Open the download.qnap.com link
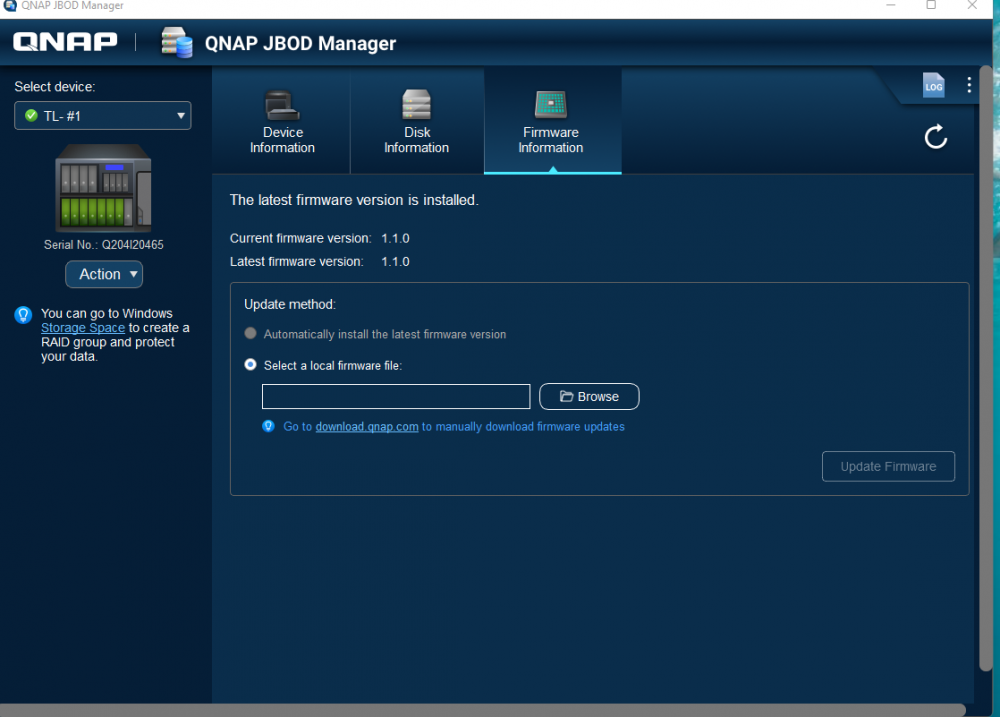The height and width of the screenshot is (717, 1000). (367, 427)
